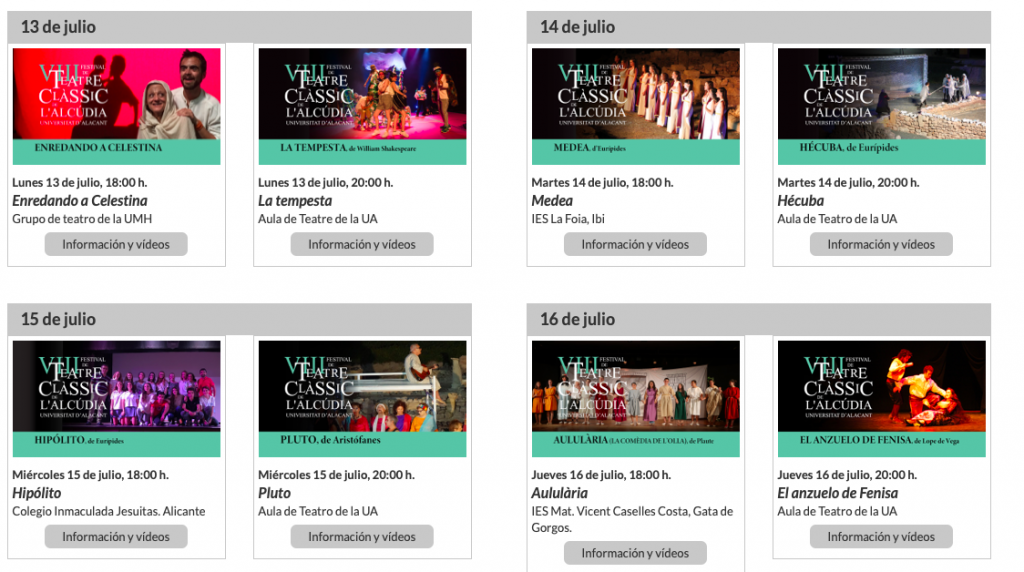Select the Pluto title below the poster

coord(274,493)
